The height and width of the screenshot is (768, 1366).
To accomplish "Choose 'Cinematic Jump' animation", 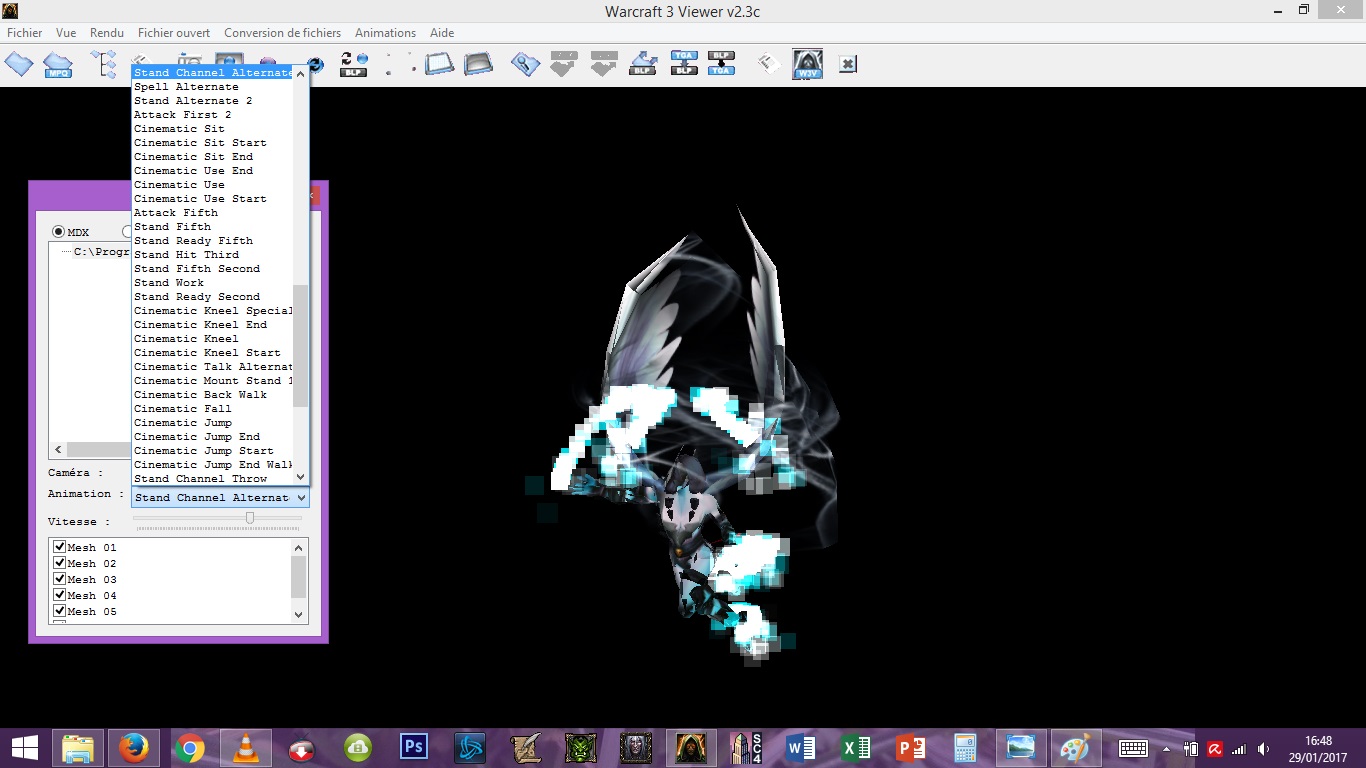I will 213,423.
